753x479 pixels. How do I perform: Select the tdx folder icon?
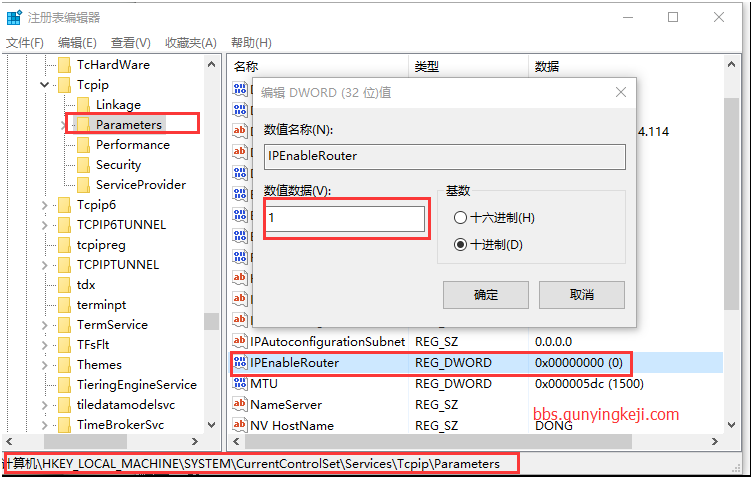click(64, 285)
